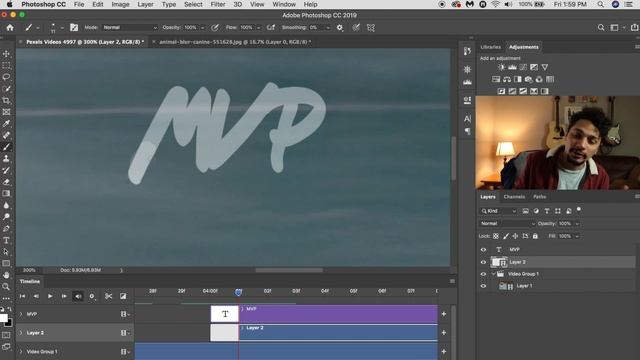Open smoothing options gear icon
This screenshot has height=360, width=640.
point(340,27)
